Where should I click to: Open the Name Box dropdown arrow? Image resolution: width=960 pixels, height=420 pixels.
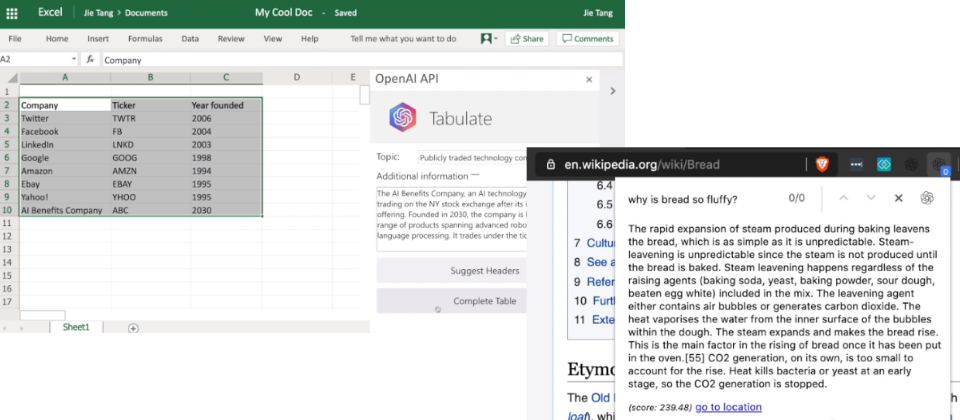[74, 59]
